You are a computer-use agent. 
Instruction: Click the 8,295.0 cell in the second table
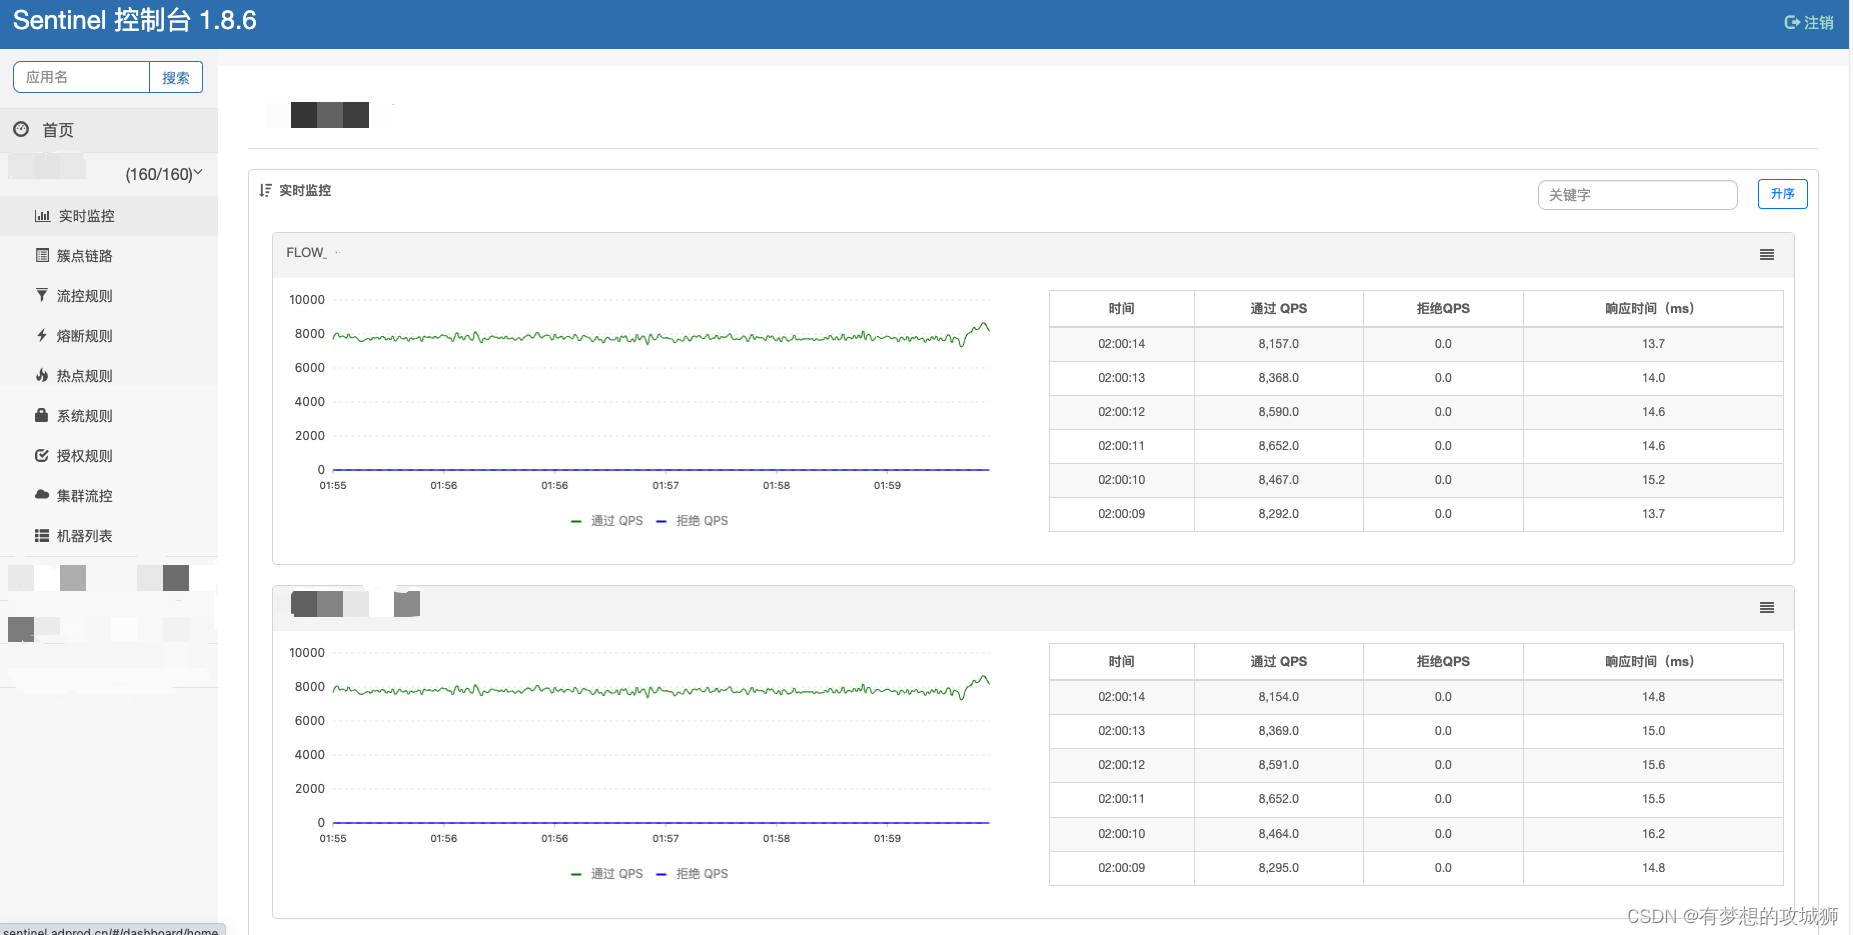(1278, 868)
